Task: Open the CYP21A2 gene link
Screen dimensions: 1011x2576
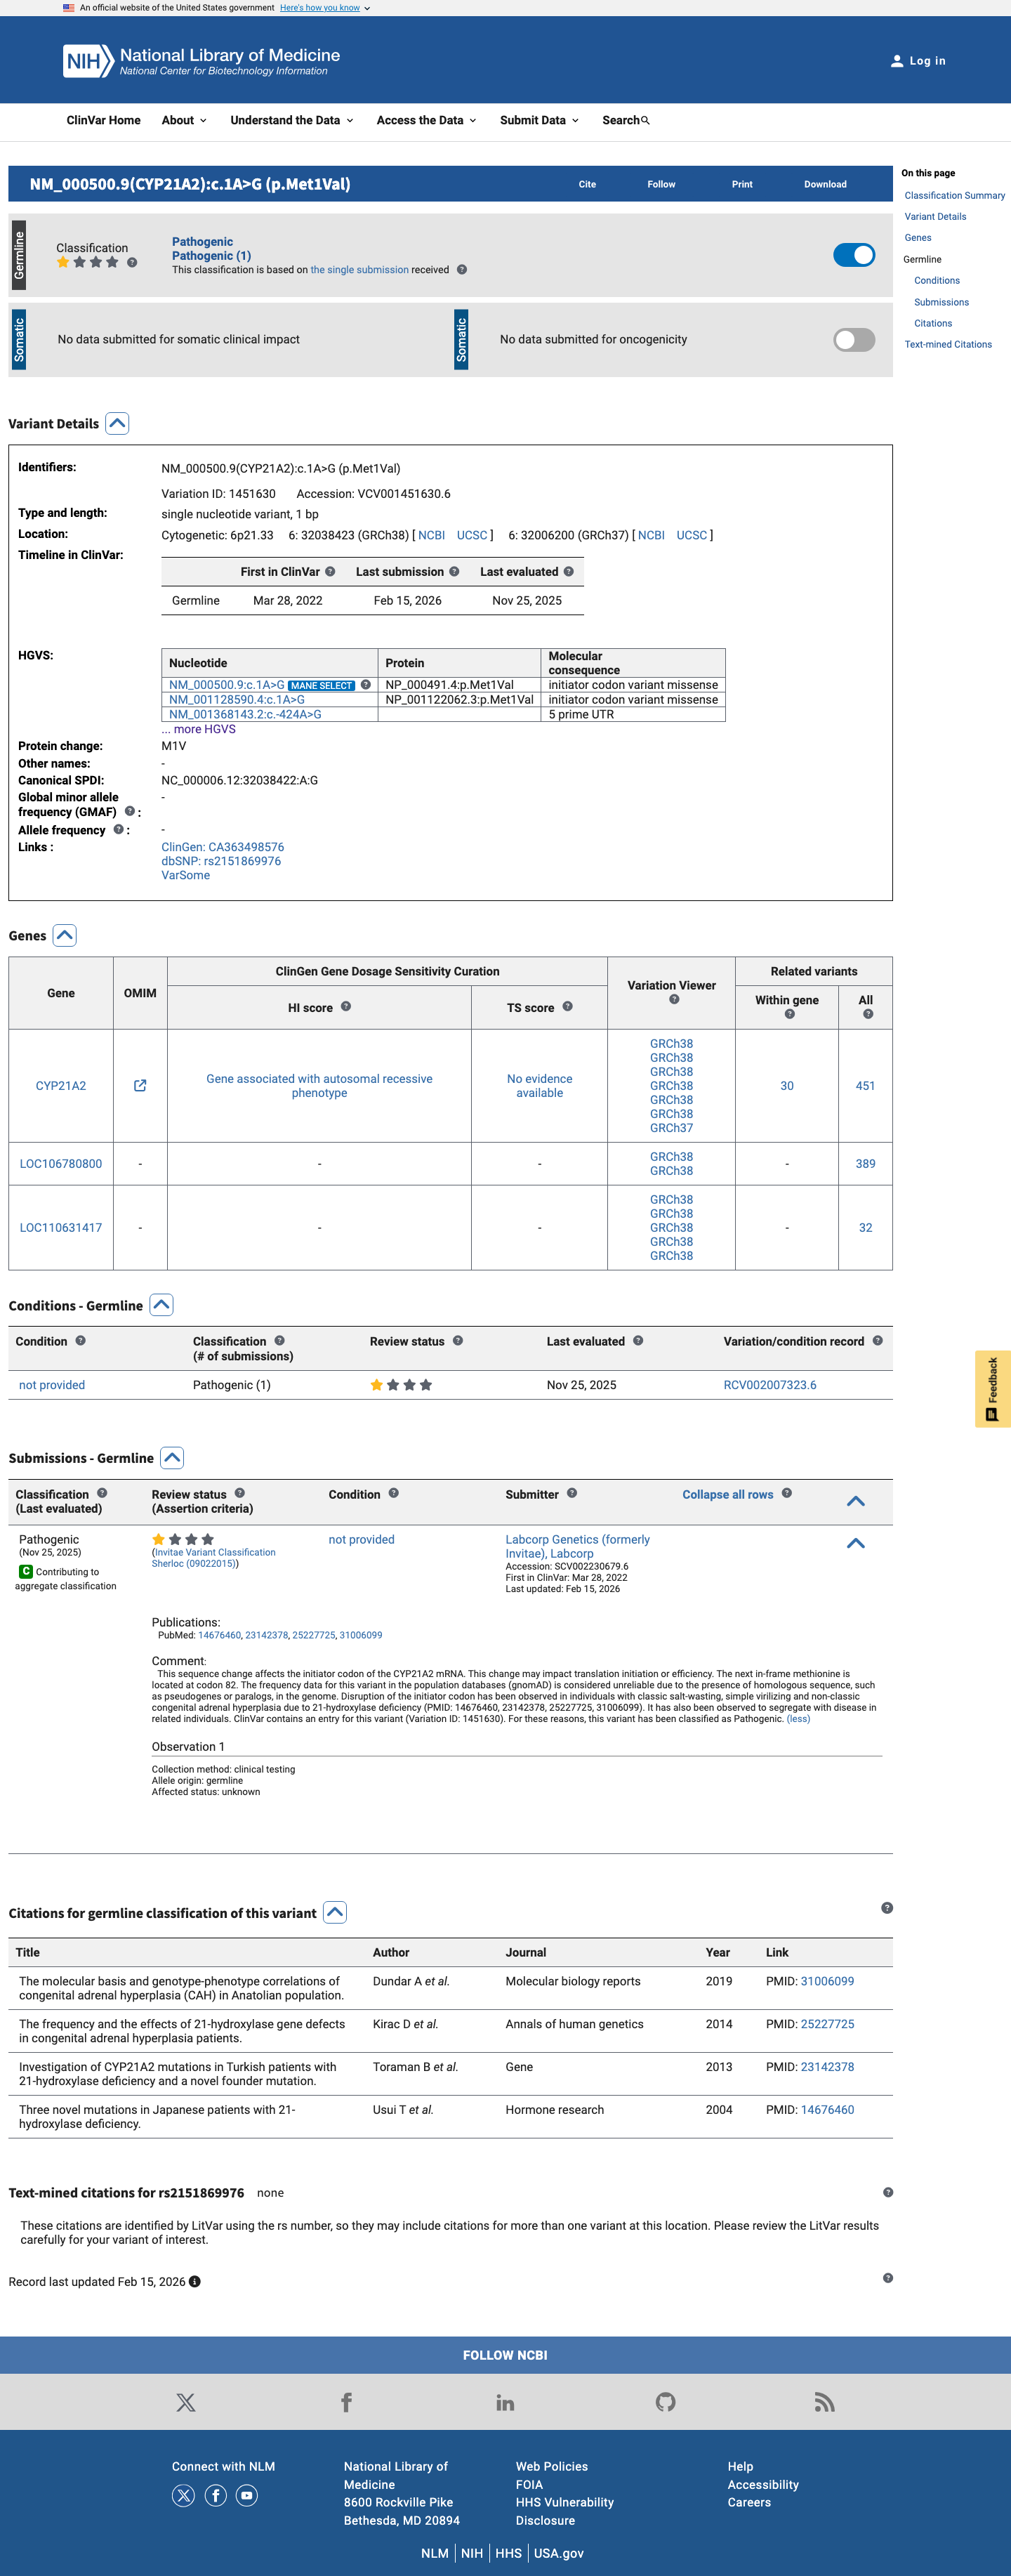Action: [61, 1086]
